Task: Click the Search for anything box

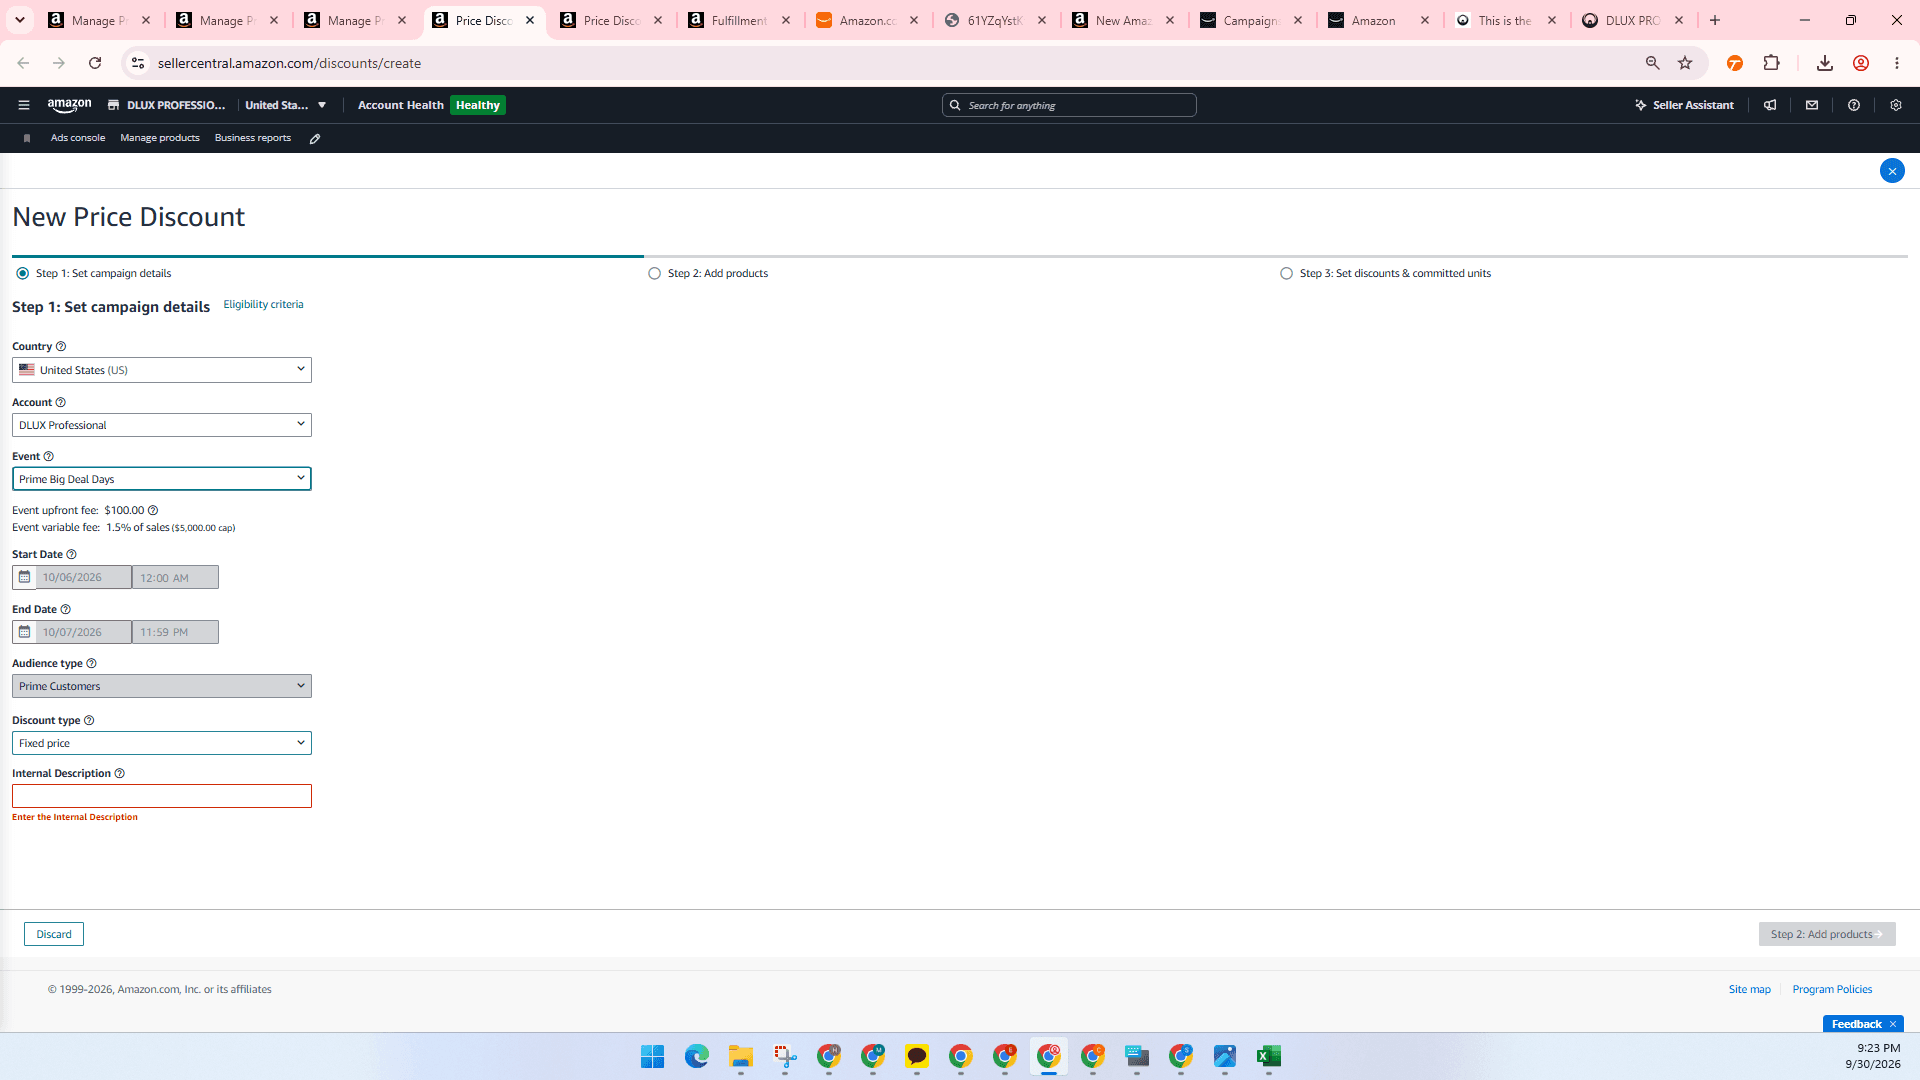Action: (1069, 105)
